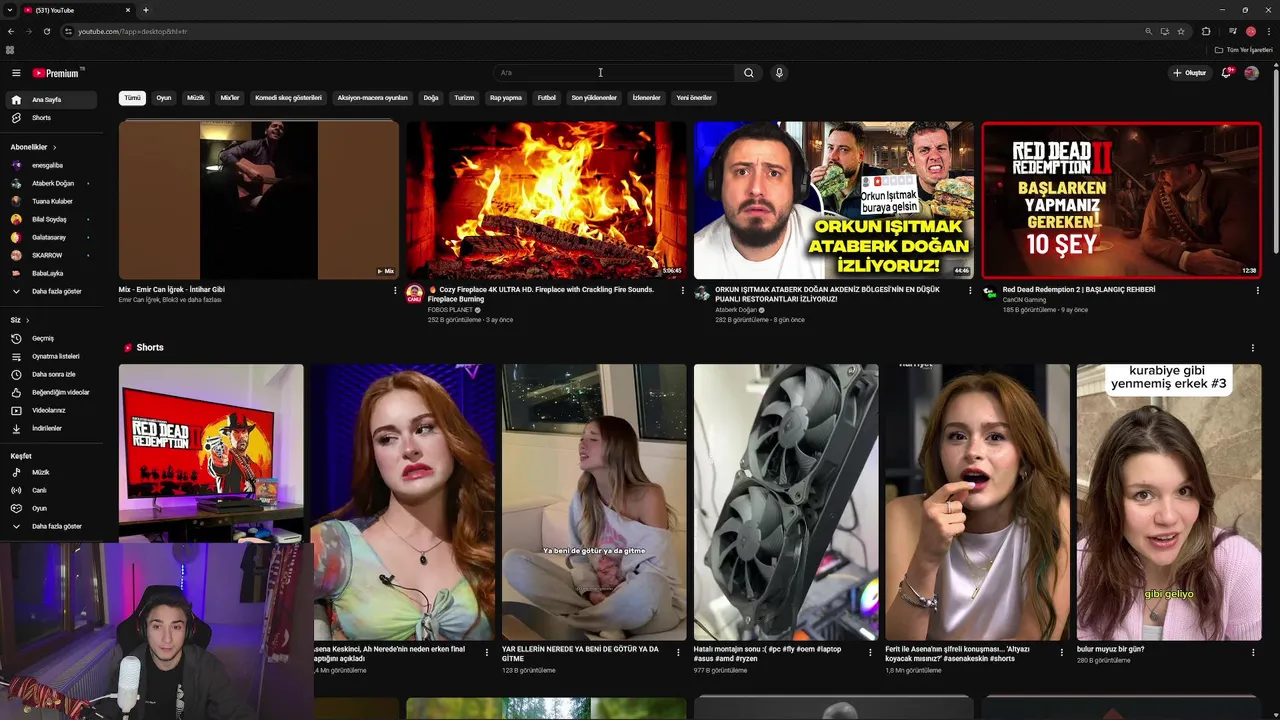Start voice search with microphone icon
This screenshot has width=1280, height=720.
tap(779, 73)
